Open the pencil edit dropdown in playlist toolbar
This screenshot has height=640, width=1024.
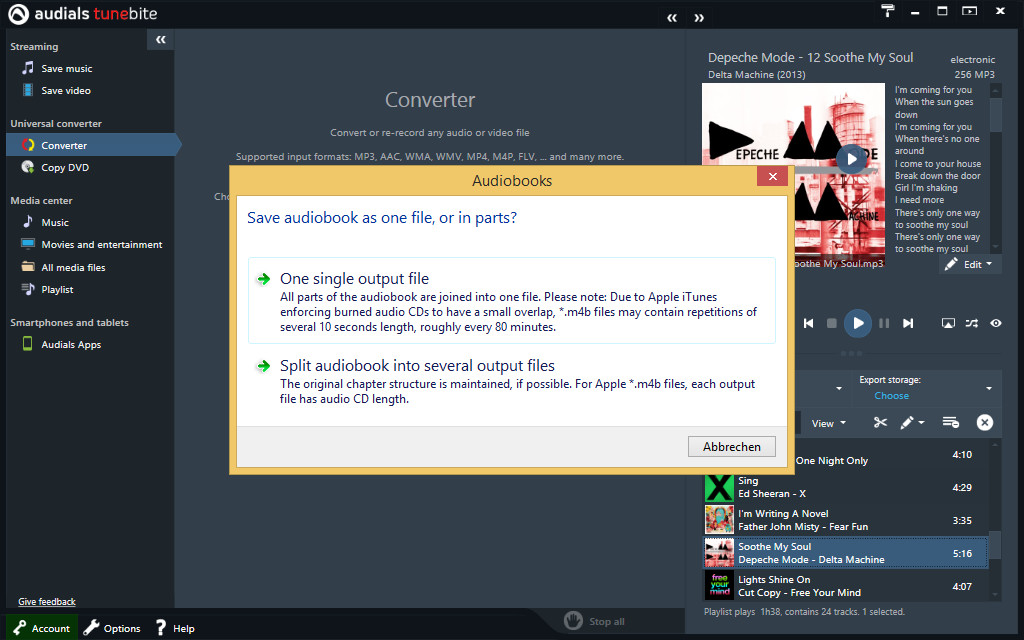tap(912, 423)
